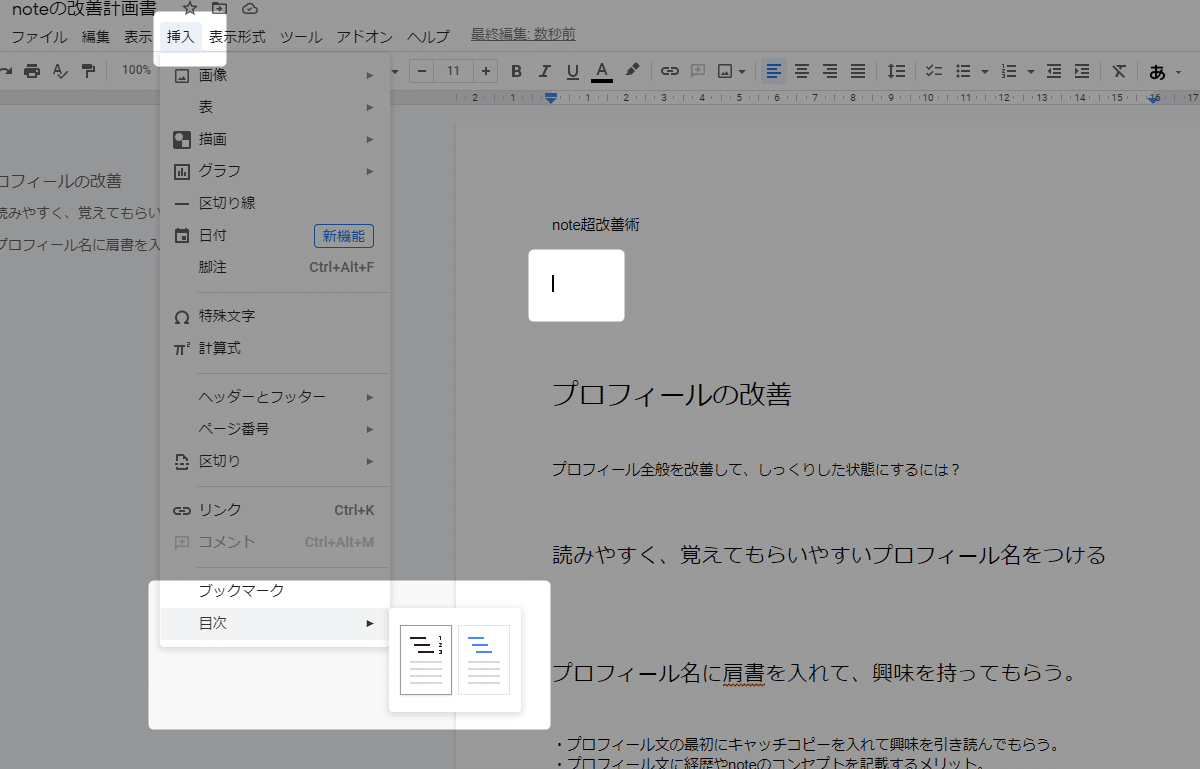Screen dimensions: 1200x769
Task: Click the 挿入 menu
Action: pyautogui.click(x=181, y=37)
